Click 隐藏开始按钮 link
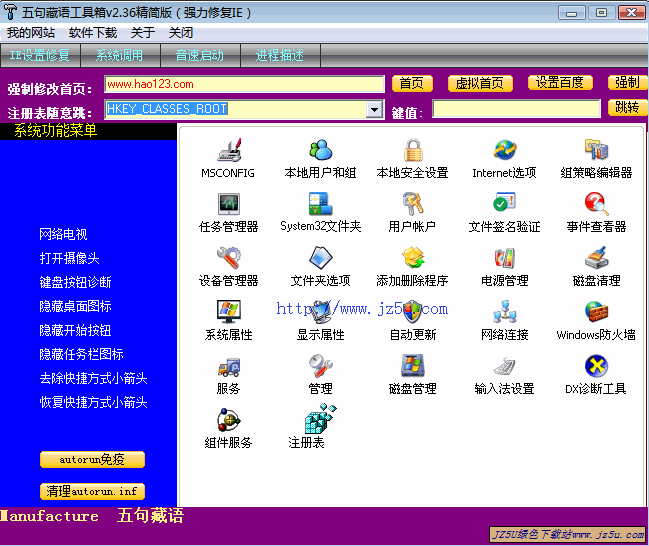 (x=75, y=330)
